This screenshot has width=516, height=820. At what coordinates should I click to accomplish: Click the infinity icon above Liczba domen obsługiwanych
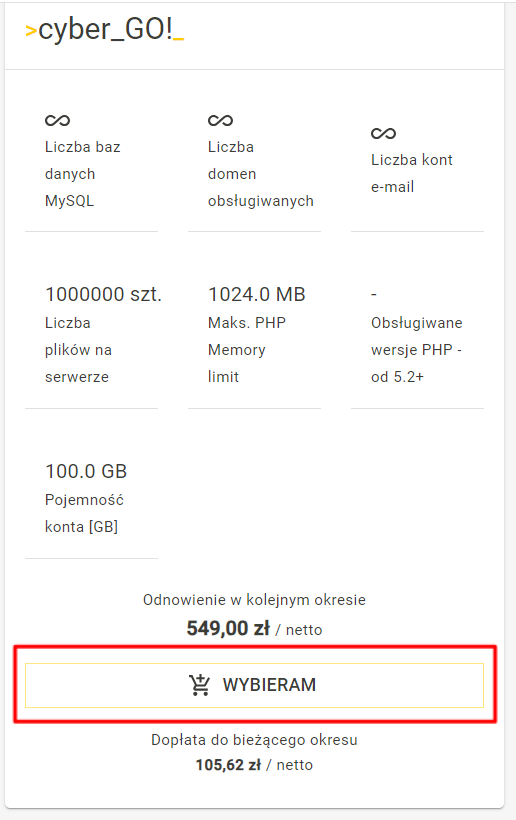221,120
